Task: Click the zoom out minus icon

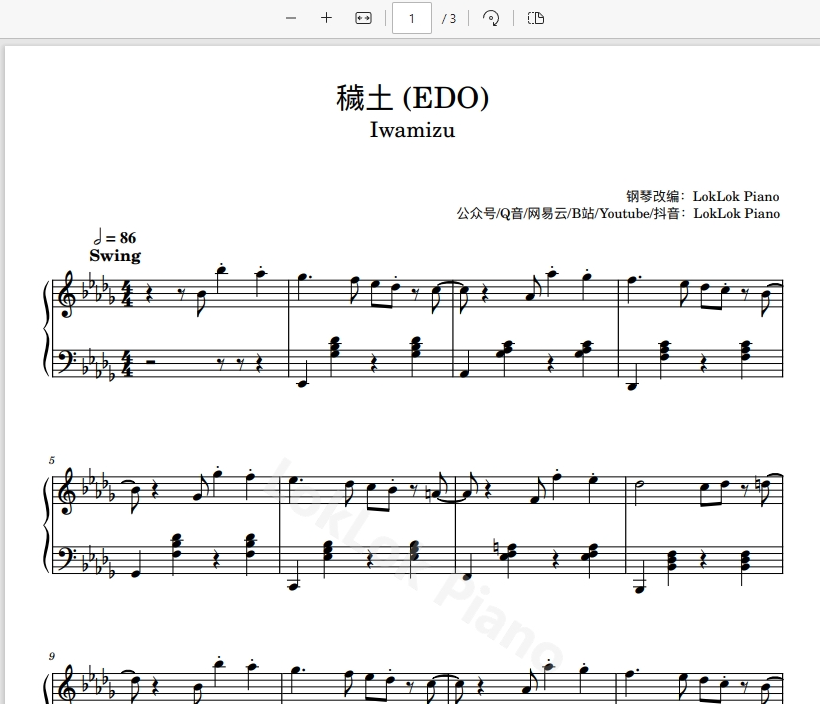Action: pyautogui.click(x=291, y=18)
